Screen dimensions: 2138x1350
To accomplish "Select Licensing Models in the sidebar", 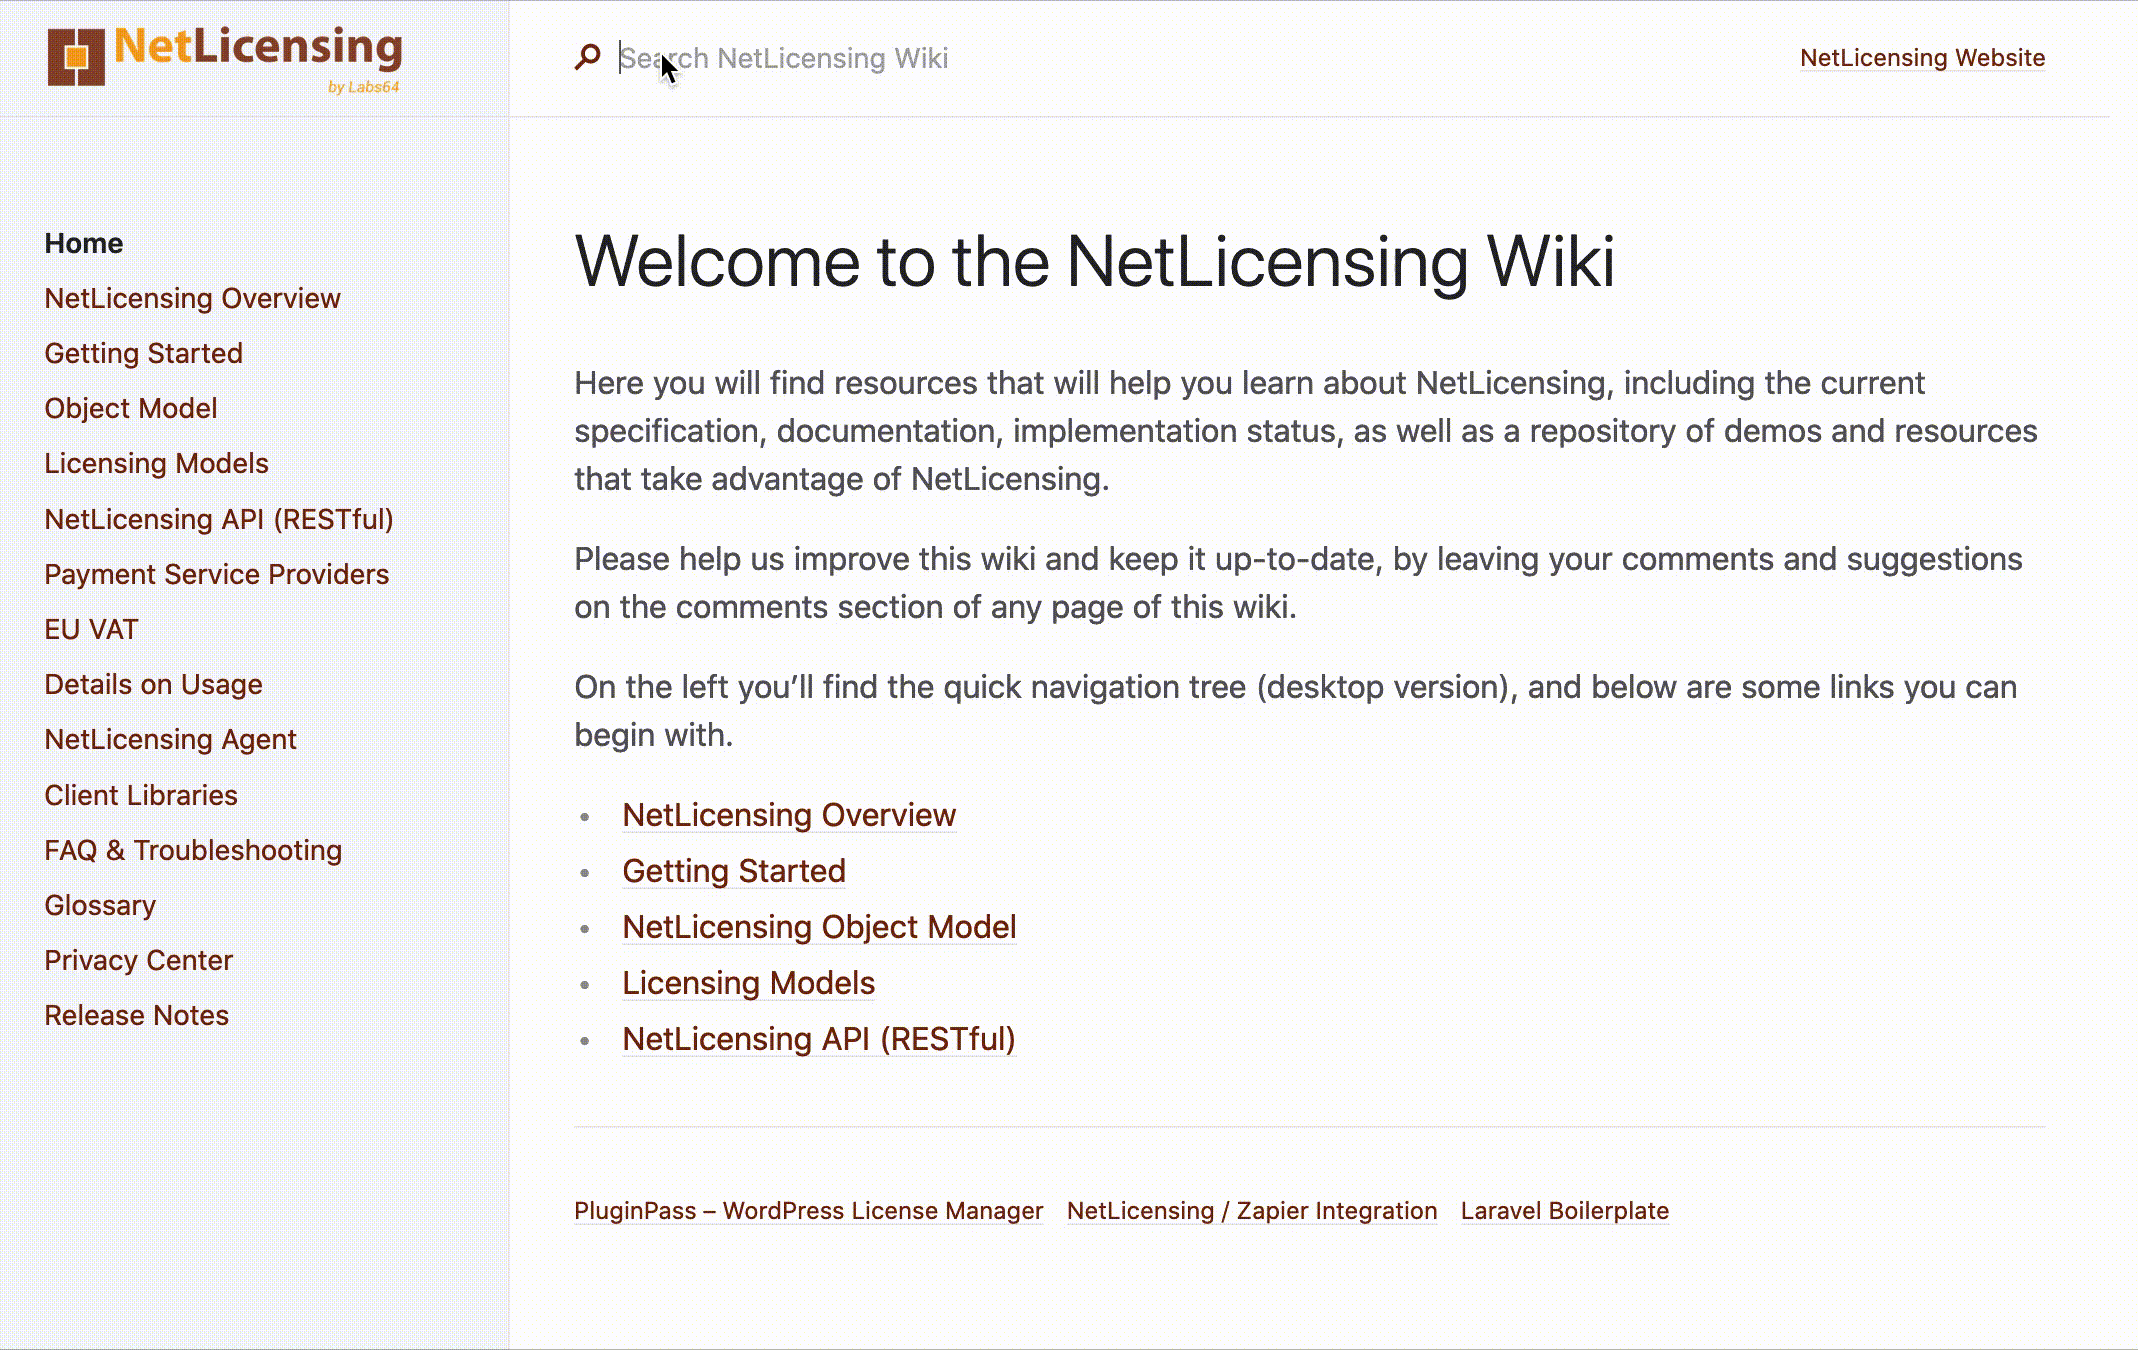I will pyautogui.click(x=157, y=463).
